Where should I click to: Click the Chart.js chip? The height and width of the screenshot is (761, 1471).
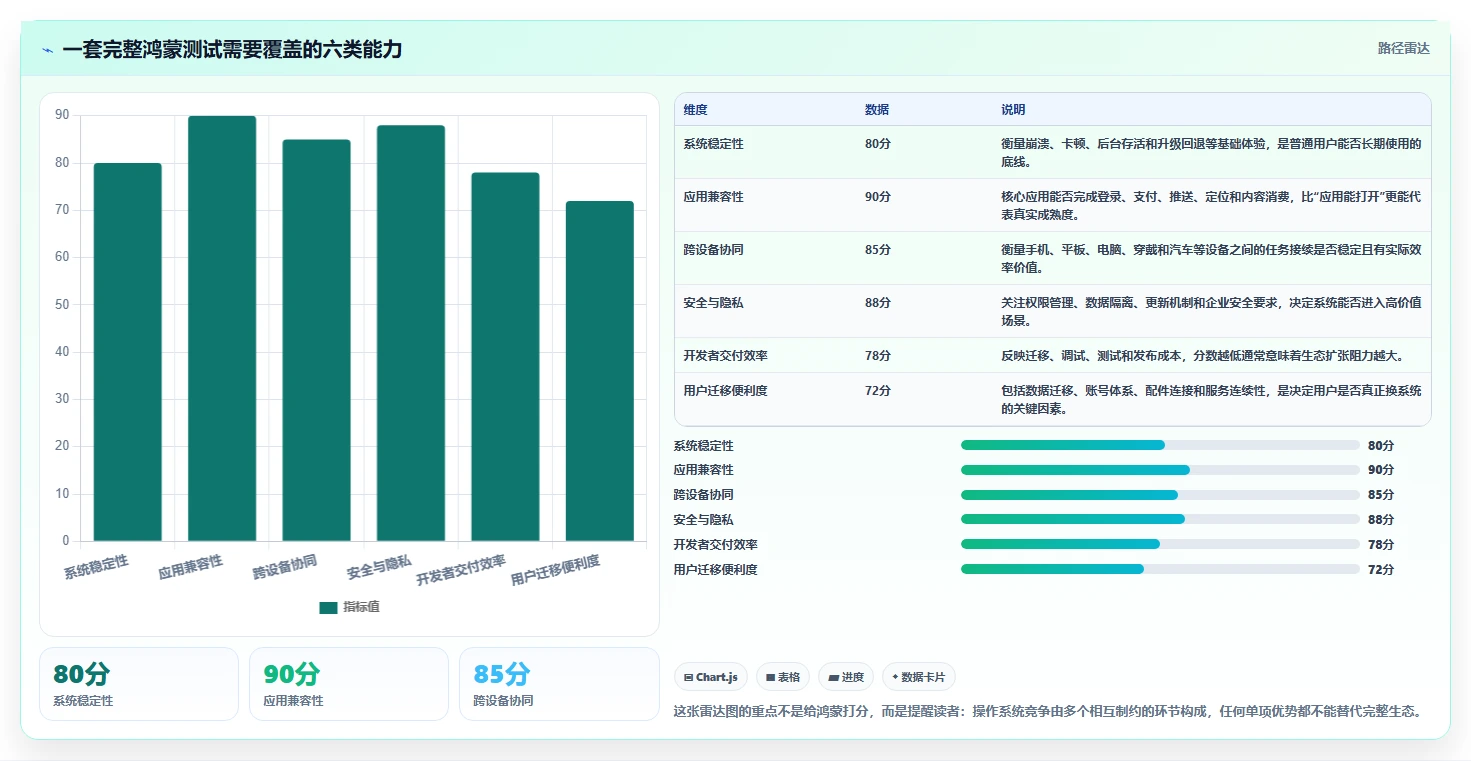click(x=711, y=677)
